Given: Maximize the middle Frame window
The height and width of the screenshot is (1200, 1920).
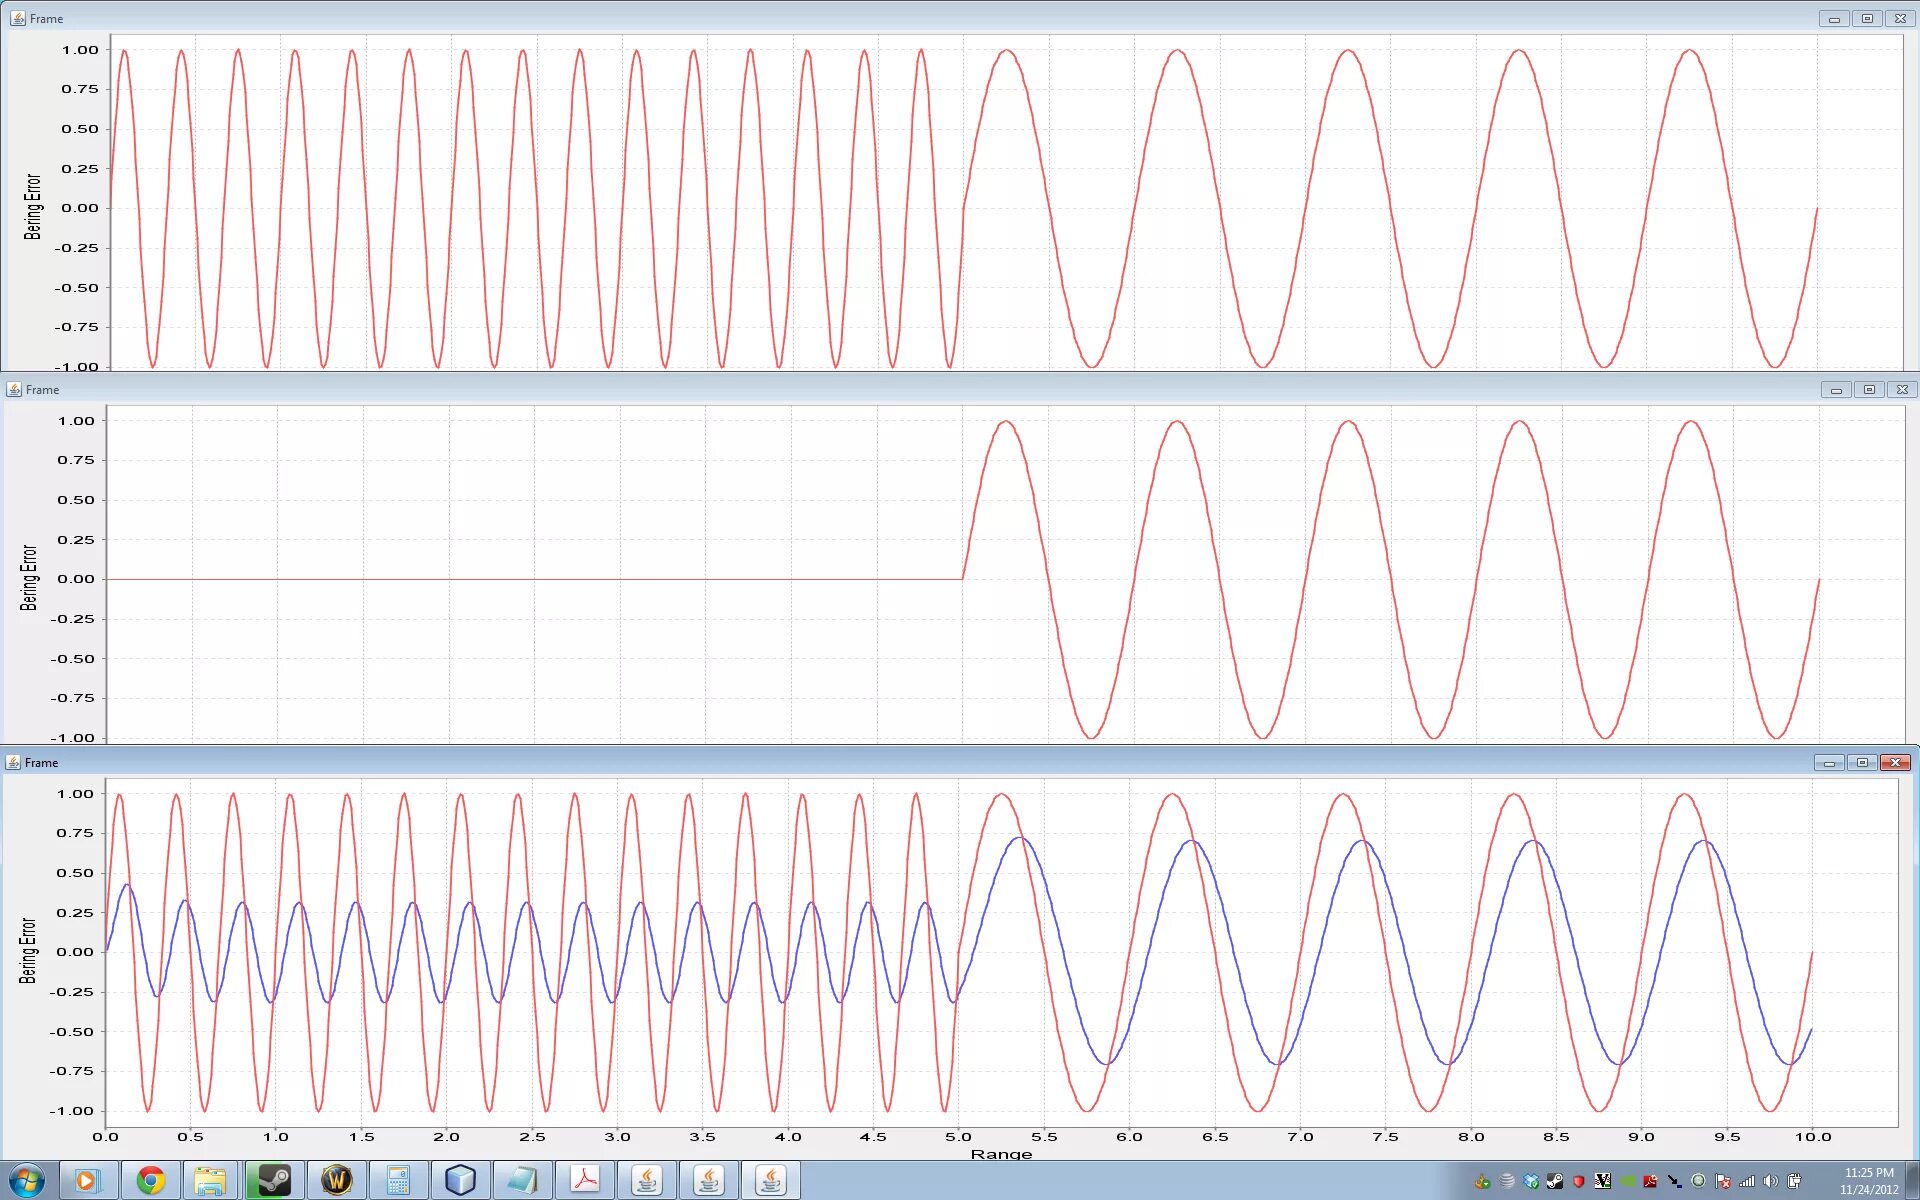Looking at the screenshot, I should point(1869,390).
